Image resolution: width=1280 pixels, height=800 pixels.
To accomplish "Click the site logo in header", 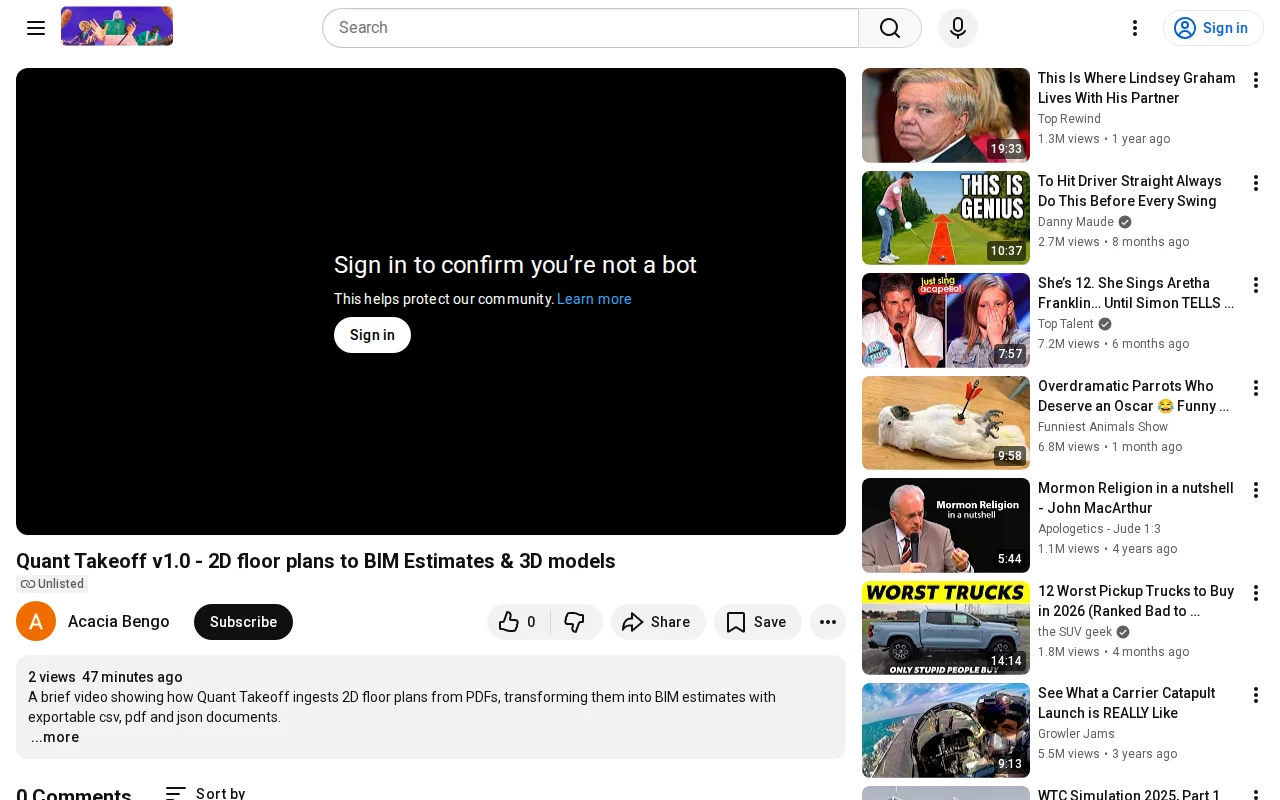I will click(117, 26).
